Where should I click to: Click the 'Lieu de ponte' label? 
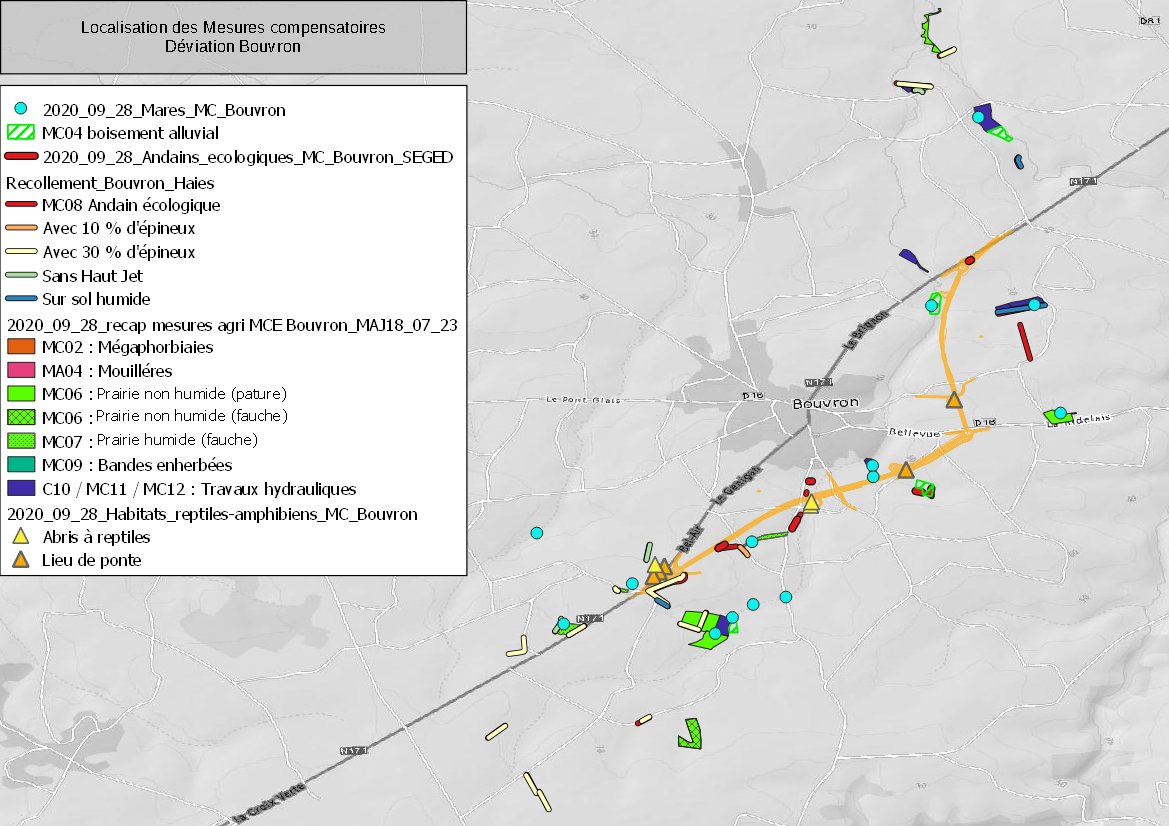[92, 560]
